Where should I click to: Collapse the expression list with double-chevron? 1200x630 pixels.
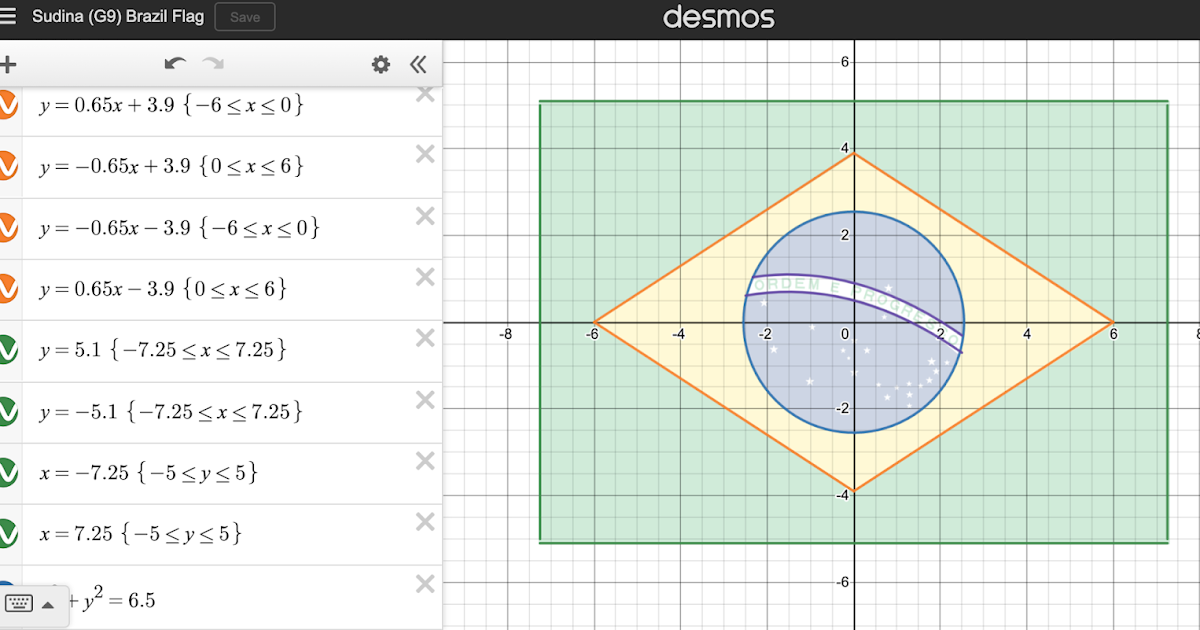(x=419, y=64)
